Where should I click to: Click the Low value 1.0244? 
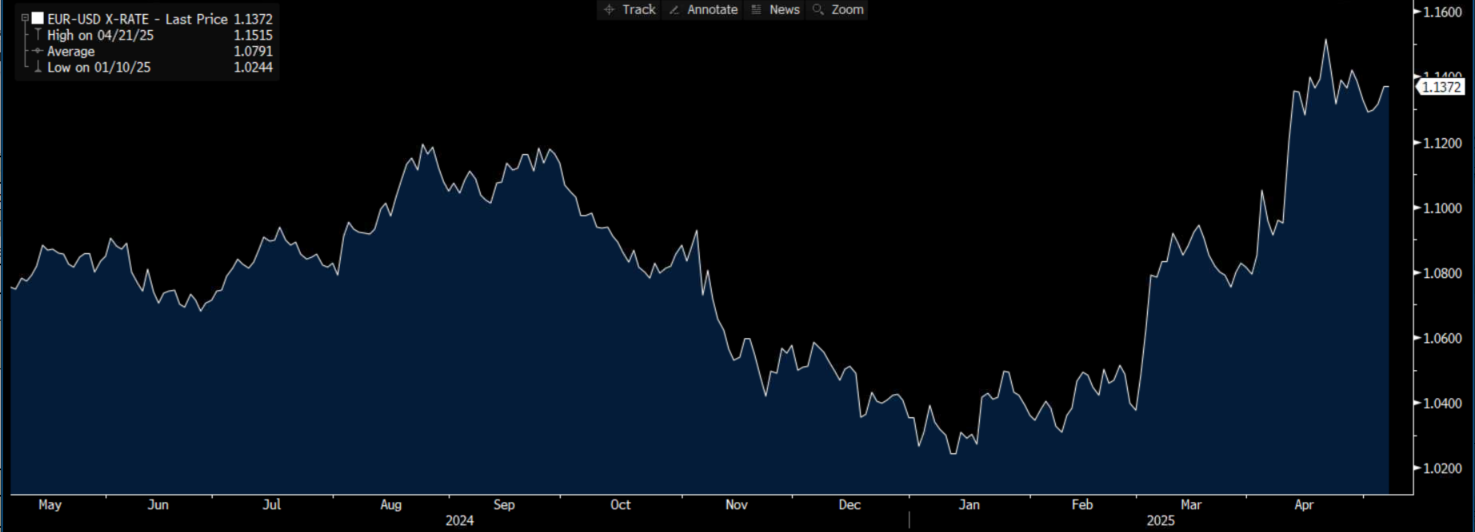(254, 67)
